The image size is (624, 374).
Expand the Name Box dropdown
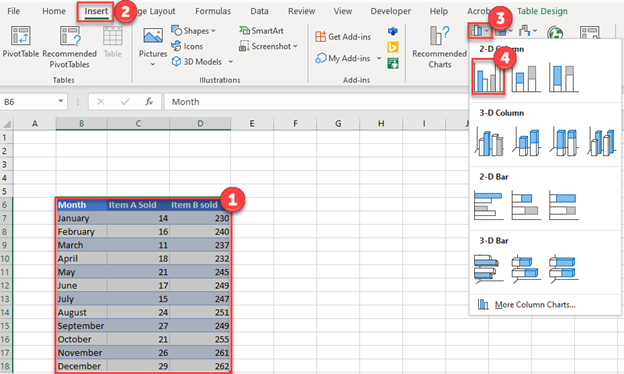pos(60,101)
